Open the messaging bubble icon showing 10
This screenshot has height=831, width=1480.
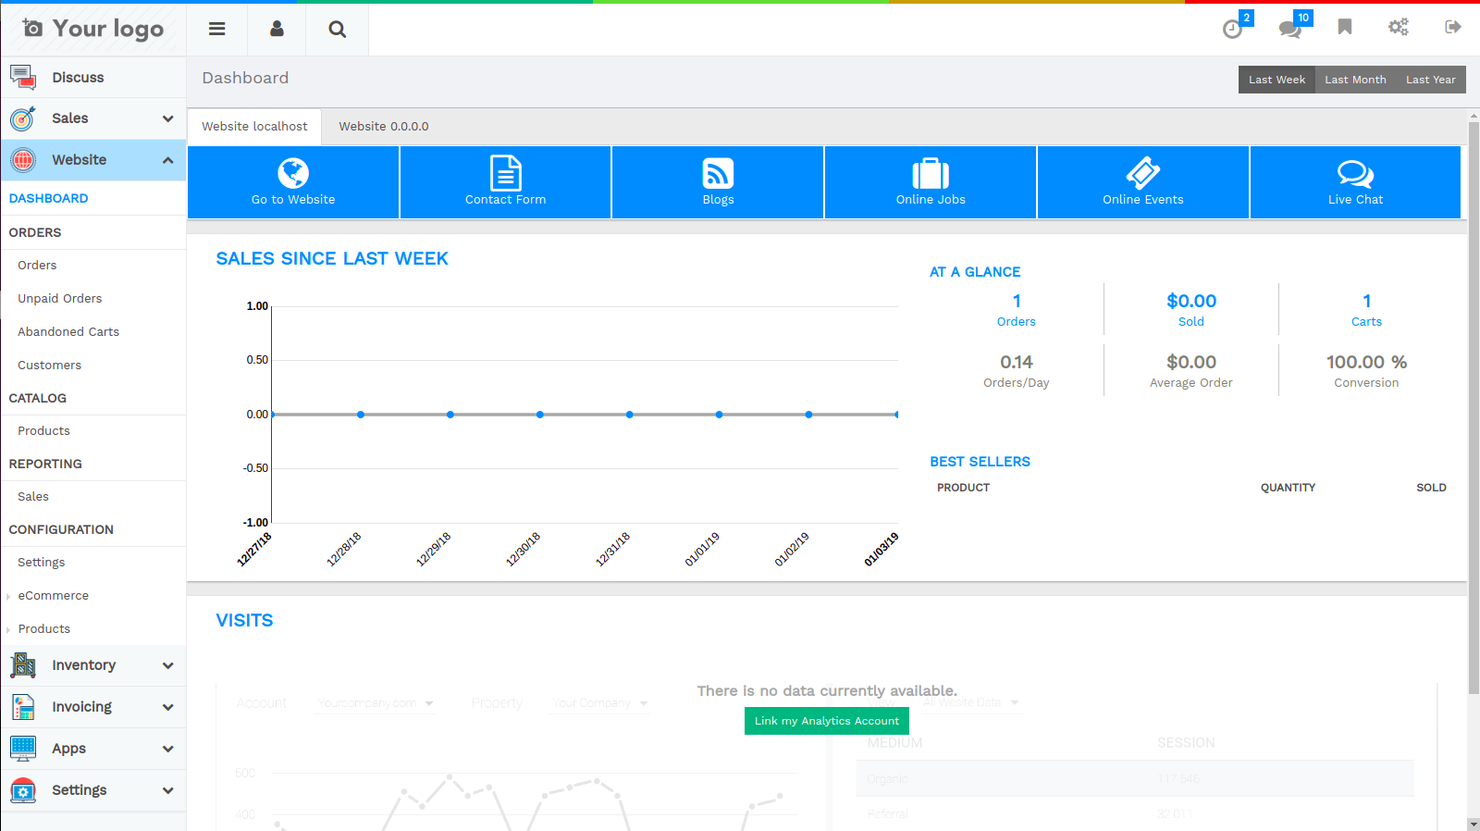pyautogui.click(x=1289, y=29)
